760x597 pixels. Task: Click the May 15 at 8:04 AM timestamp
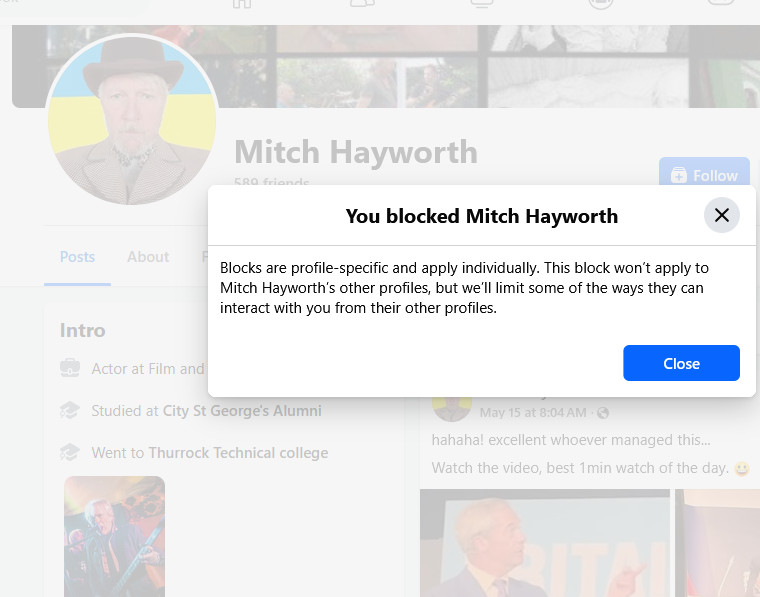(x=533, y=413)
